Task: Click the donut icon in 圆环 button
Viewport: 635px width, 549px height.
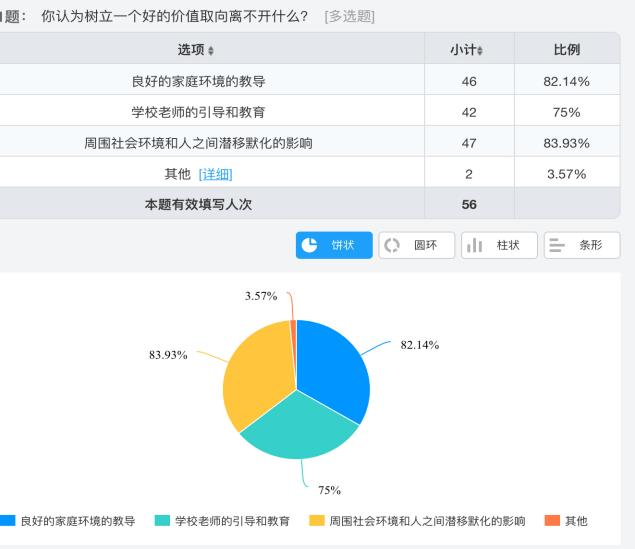Action: click(x=392, y=245)
